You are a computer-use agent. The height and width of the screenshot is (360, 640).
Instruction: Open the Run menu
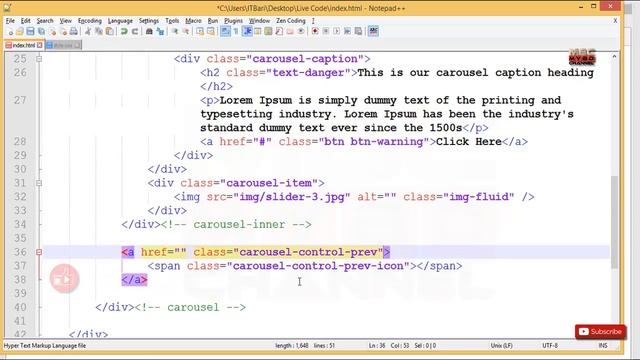pyautogui.click(x=213, y=20)
